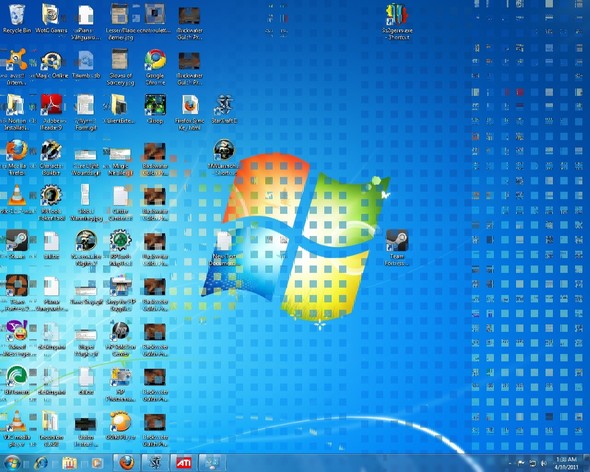Screen dimensions: 590x472
Task: Open the Libraries folder taskbar icon
Action: coord(69,463)
